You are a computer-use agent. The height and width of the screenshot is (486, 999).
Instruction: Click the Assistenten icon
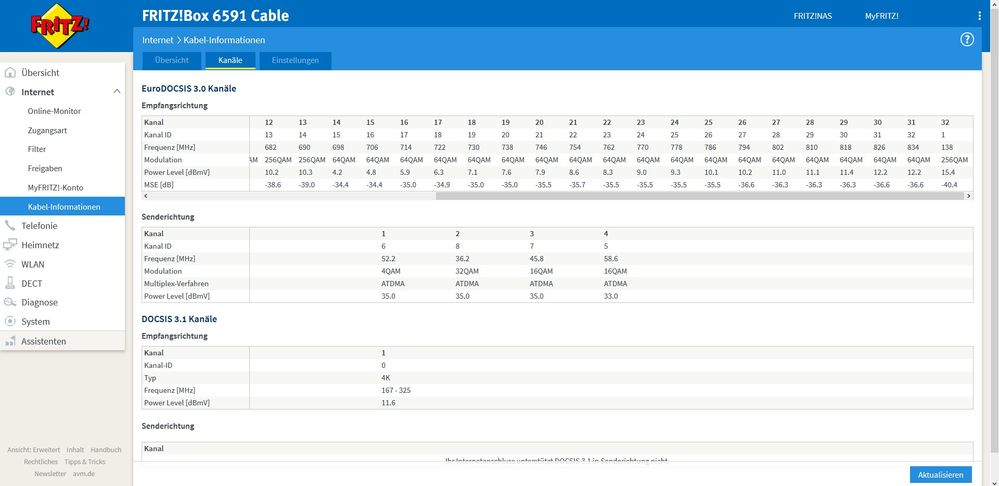[10, 341]
